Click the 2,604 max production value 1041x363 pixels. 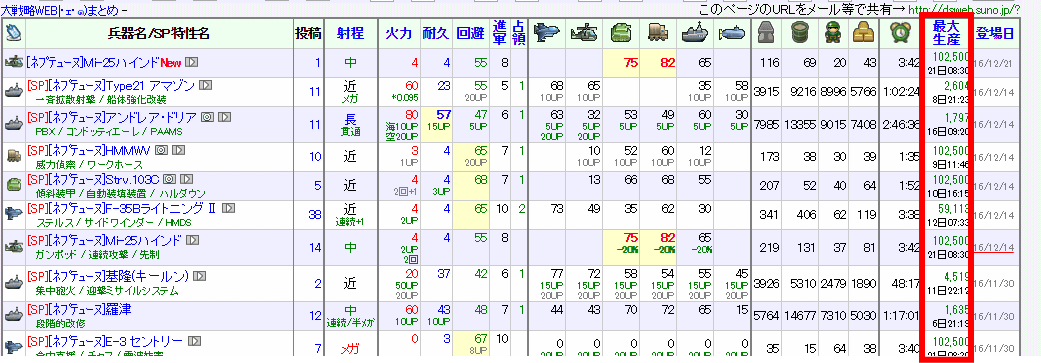tap(957, 86)
